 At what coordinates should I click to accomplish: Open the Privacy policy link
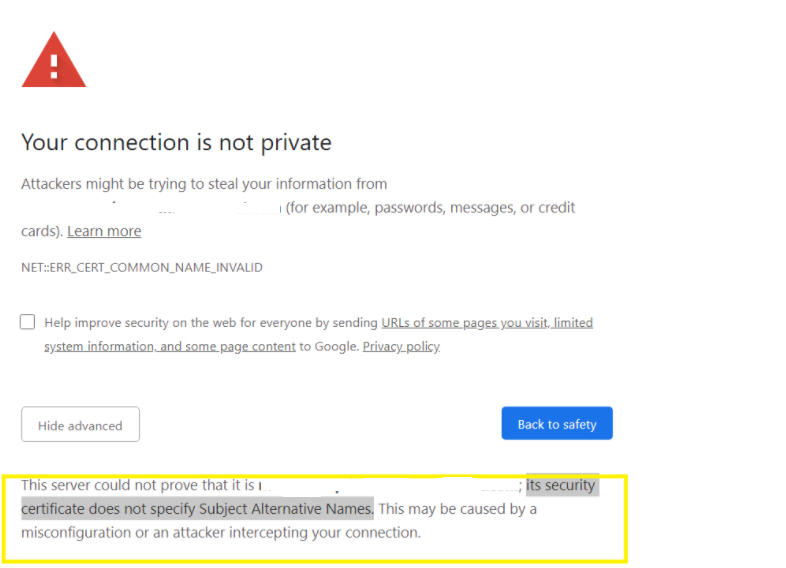[x=401, y=346]
